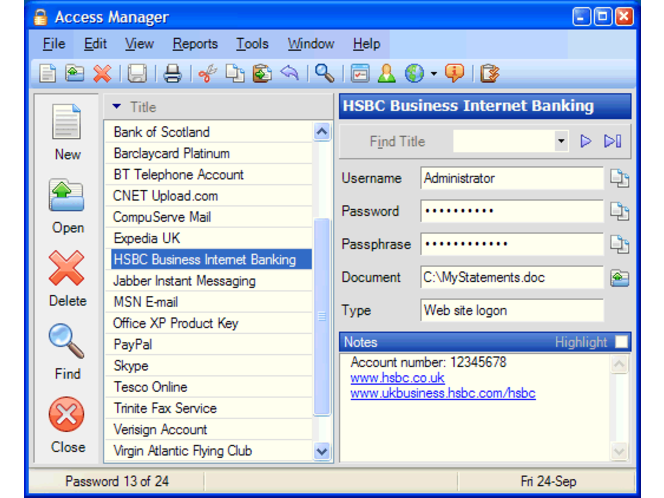The image size is (664, 498).
Task: Open the linked Document file icon
Action: 620,278
